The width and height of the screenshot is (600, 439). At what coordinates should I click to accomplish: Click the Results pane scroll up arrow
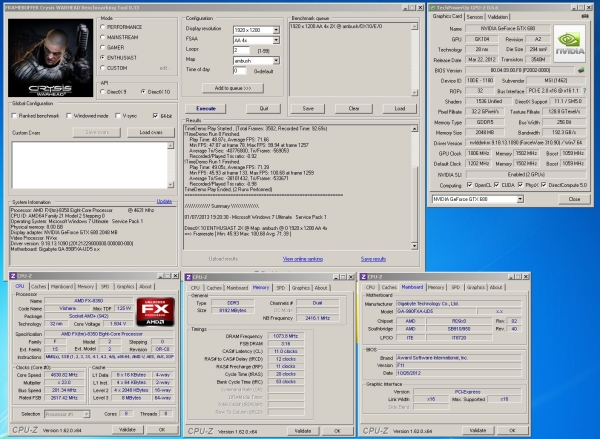click(414, 129)
